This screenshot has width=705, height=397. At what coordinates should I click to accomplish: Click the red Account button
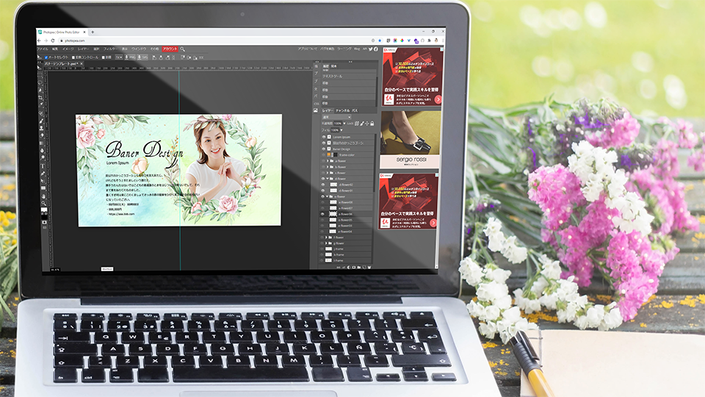coord(170,49)
